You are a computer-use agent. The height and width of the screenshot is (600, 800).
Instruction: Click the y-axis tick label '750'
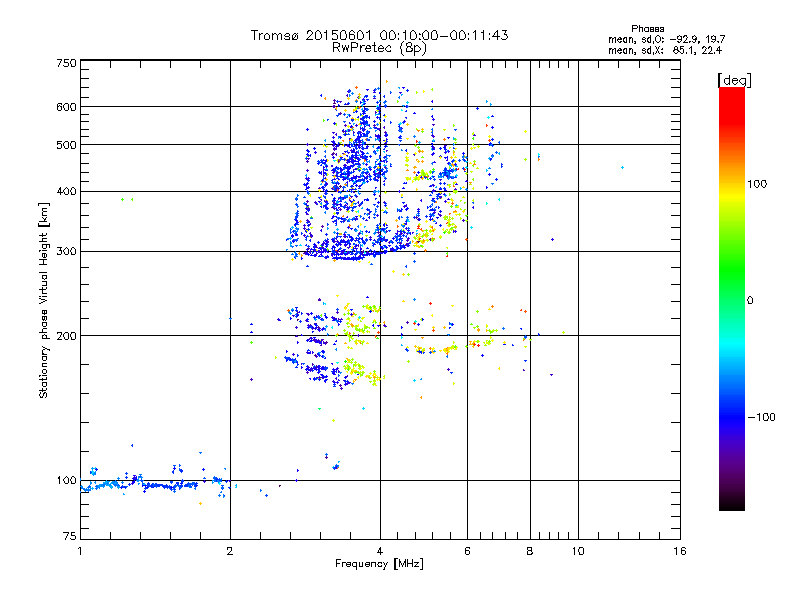click(66, 63)
